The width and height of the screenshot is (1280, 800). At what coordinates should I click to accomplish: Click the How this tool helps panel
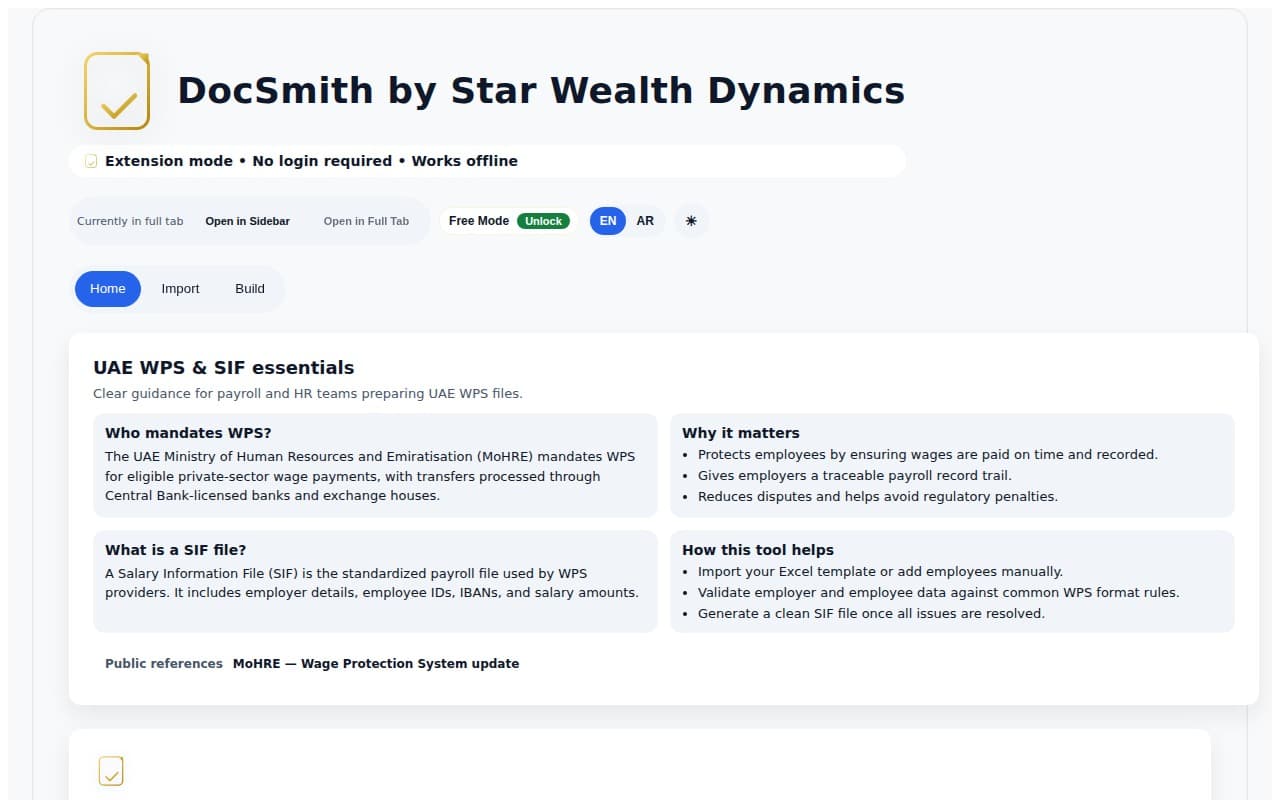point(953,582)
